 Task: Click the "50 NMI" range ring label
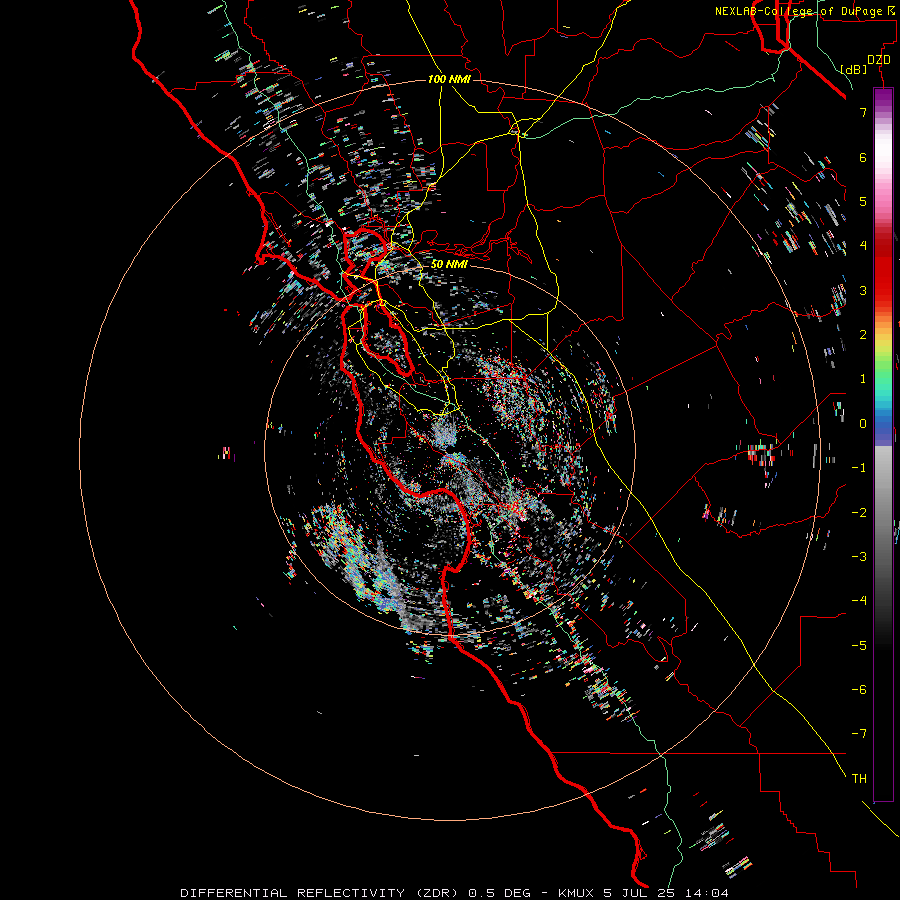[x=449, y=264]
